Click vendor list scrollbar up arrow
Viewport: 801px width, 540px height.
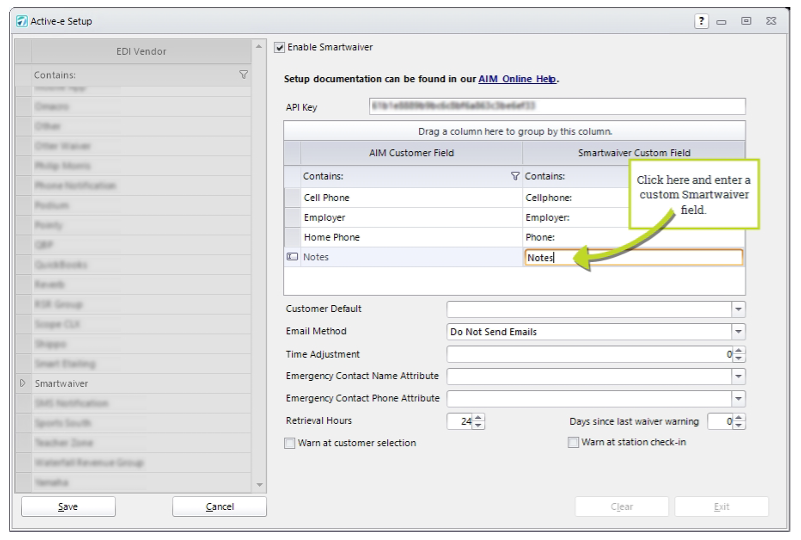tap(259, 46)
